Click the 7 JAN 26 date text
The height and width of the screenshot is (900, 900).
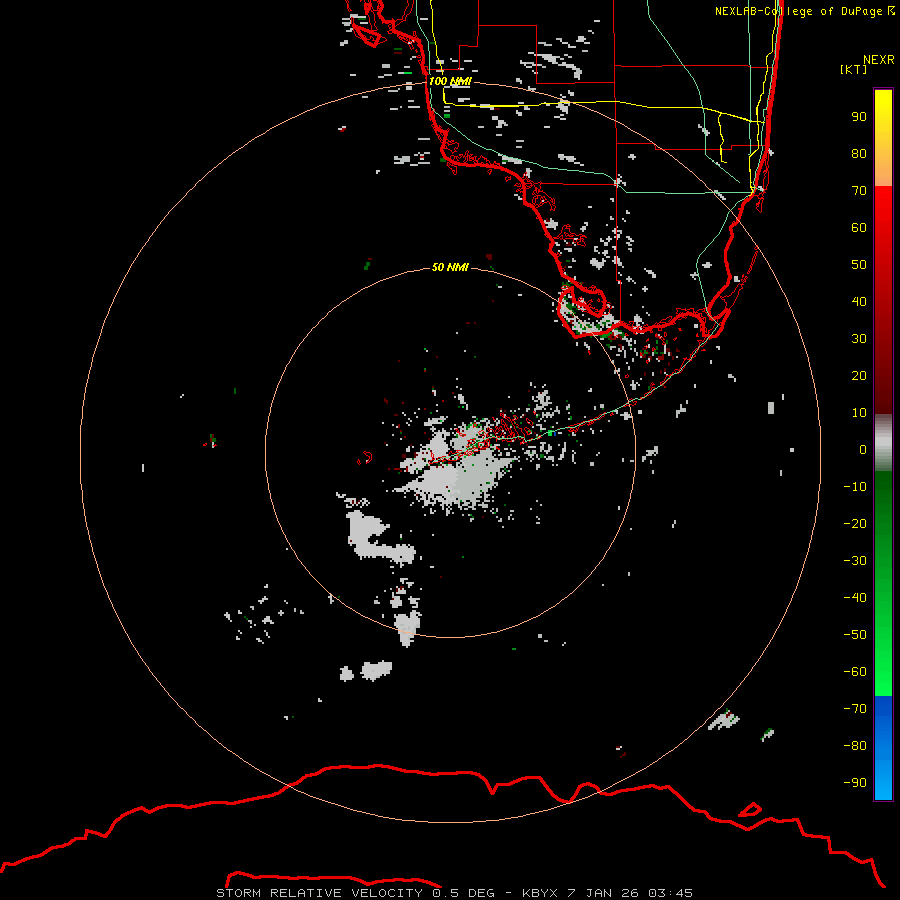click(602, 893)
